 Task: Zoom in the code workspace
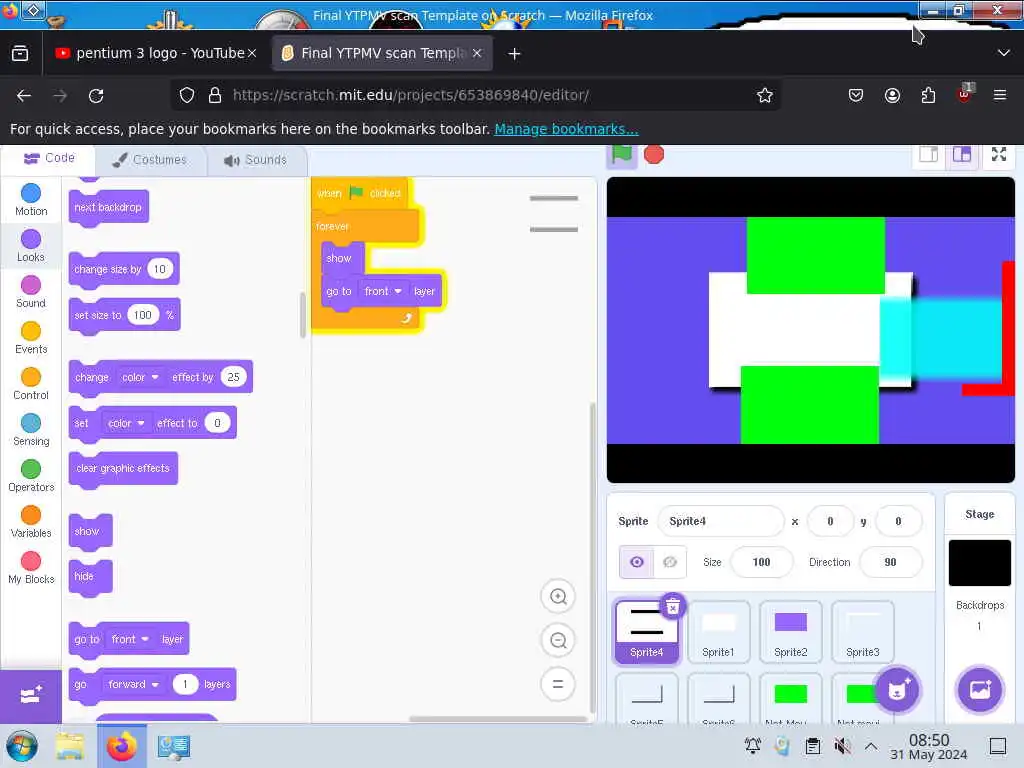[558, 596]
